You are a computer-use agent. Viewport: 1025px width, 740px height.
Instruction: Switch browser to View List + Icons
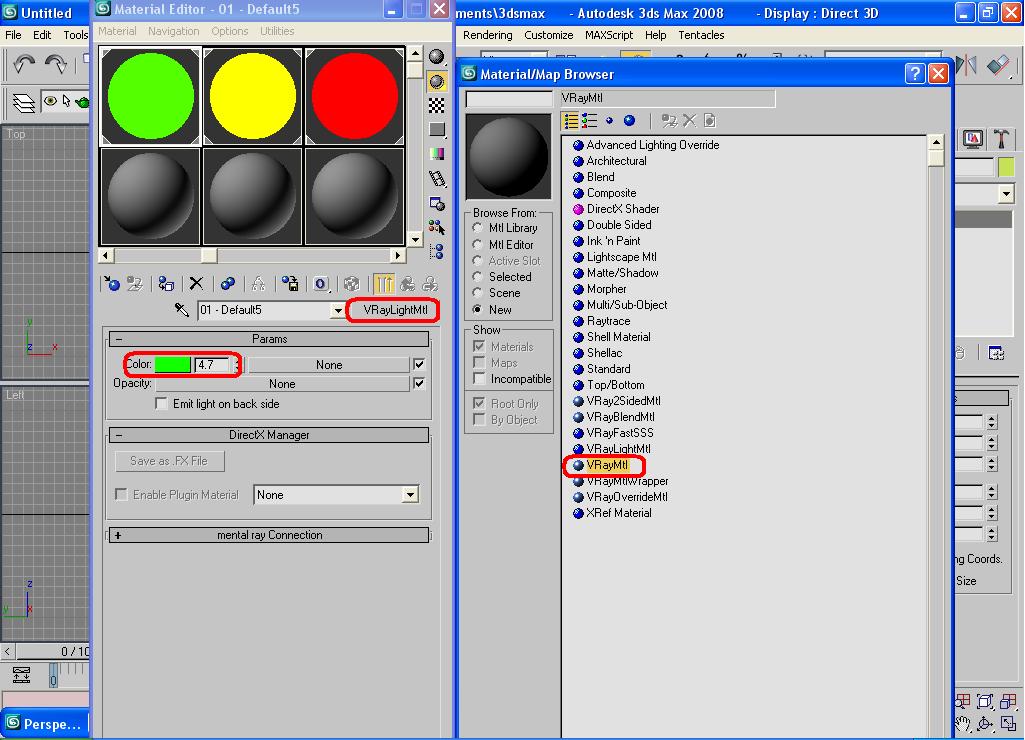590,121
